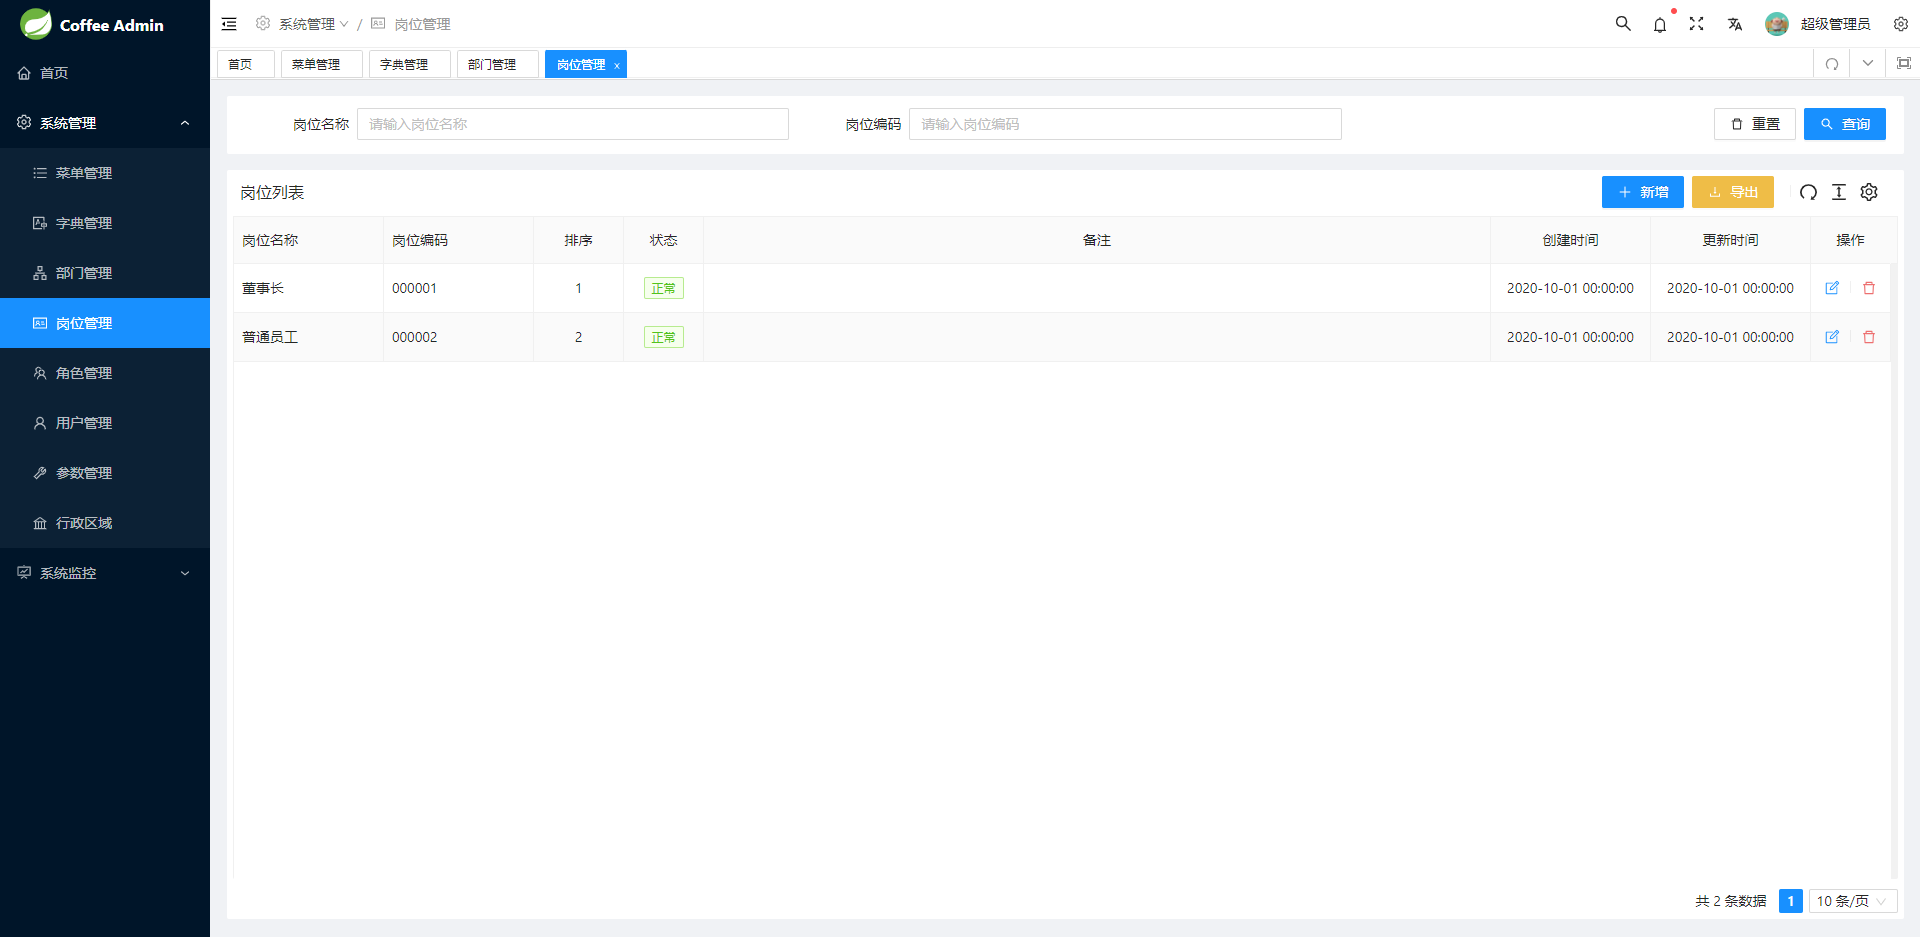Delete the 普通员工 row
1920x937 pixels.
click(x=1869, y=337)
